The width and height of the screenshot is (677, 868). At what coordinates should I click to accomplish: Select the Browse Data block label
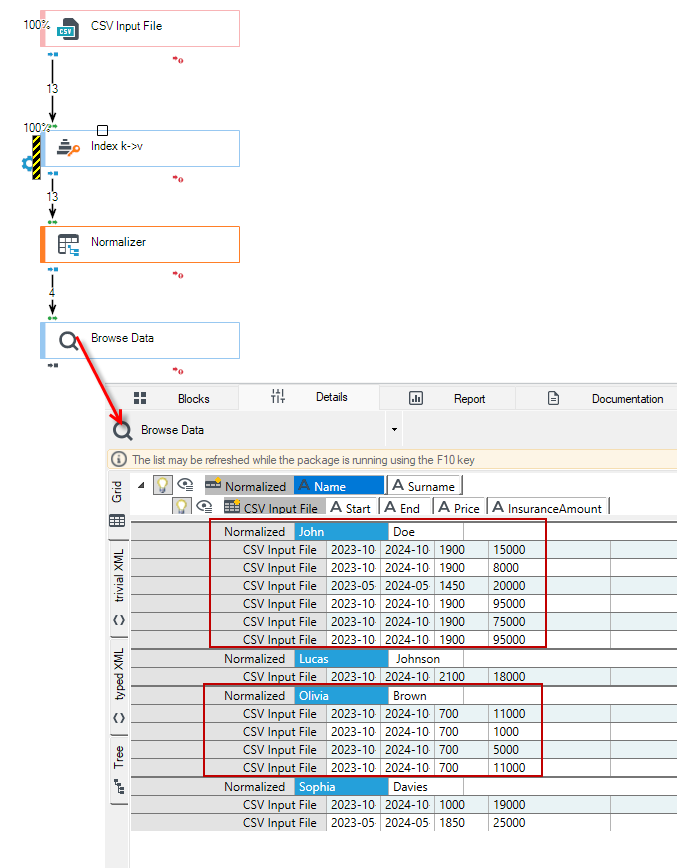pyautogui.click(x=122, y=338)
